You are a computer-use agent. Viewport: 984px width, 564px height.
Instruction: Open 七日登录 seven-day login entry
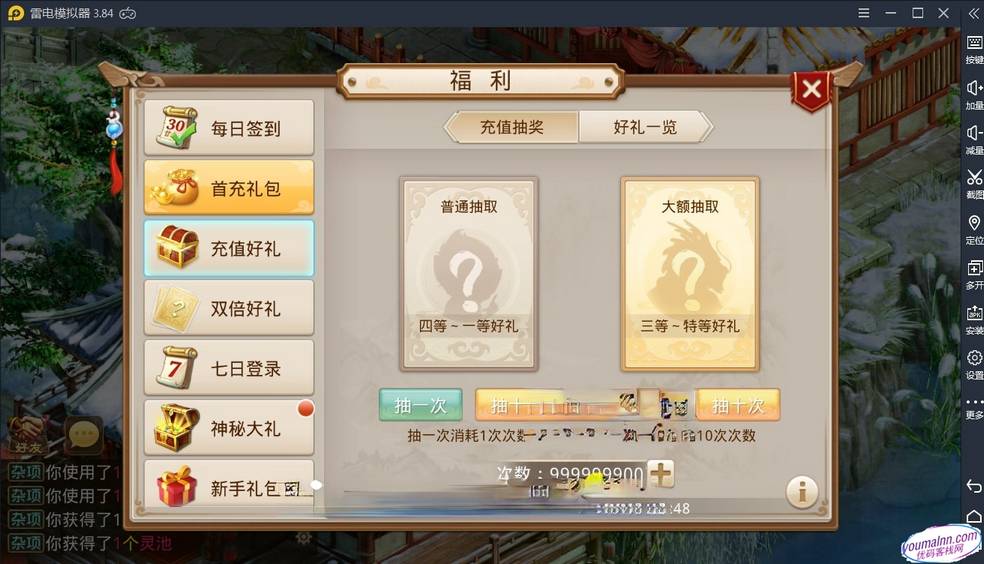pyautogui.click(x=229, y=368)
